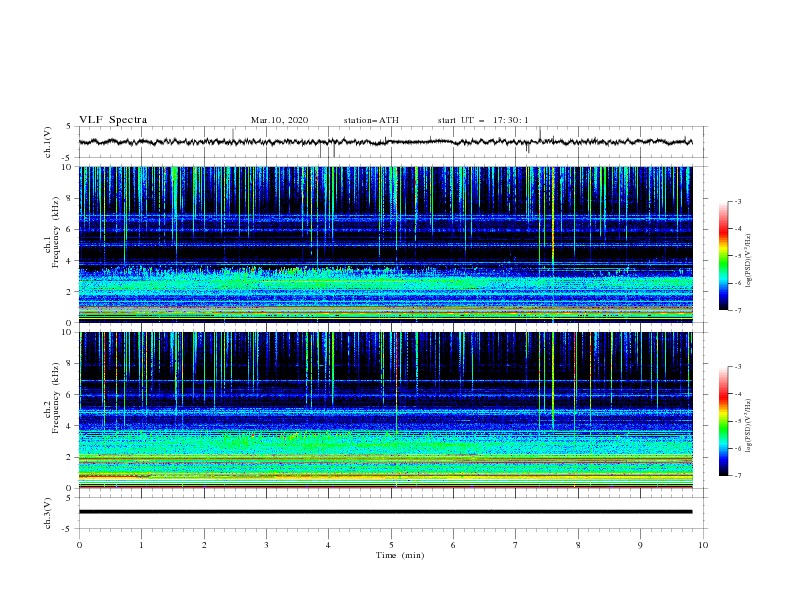Click time axis tick label "1"
This screenshot has width=792, height=612.
(141, 545)
